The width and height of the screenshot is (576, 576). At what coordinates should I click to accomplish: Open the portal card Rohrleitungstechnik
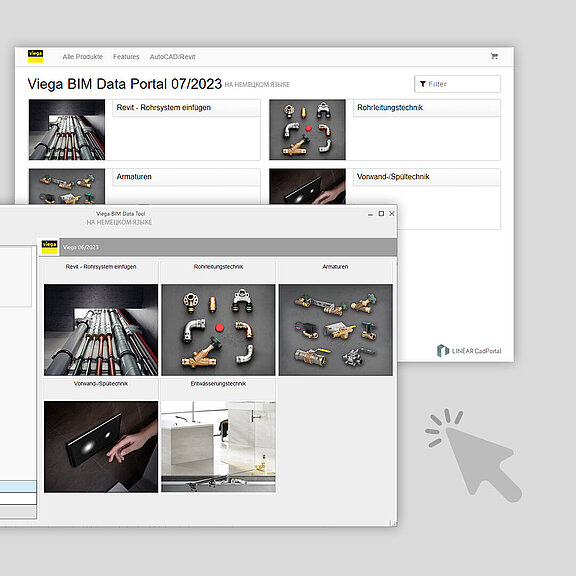click(x=426, y=130)
